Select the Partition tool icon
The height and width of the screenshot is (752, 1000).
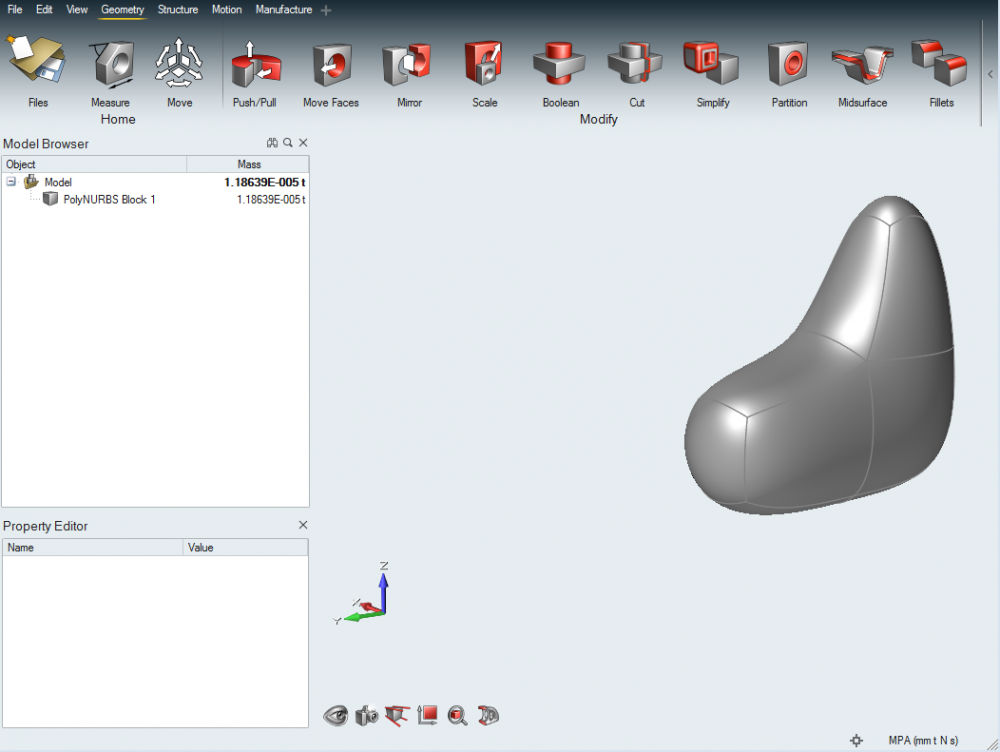coord(788,63)
